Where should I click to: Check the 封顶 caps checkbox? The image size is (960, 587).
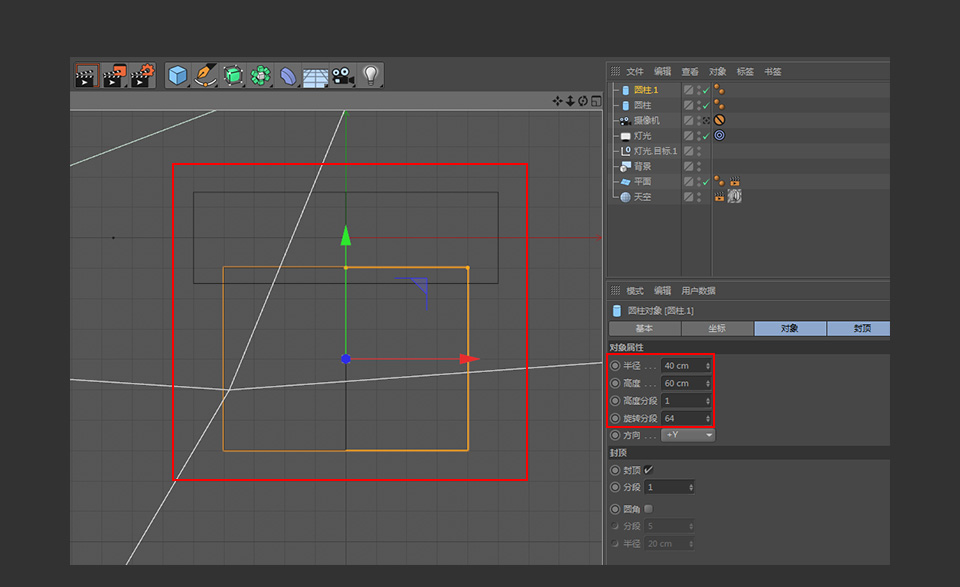pyautogui.click(x=648, y=470)
